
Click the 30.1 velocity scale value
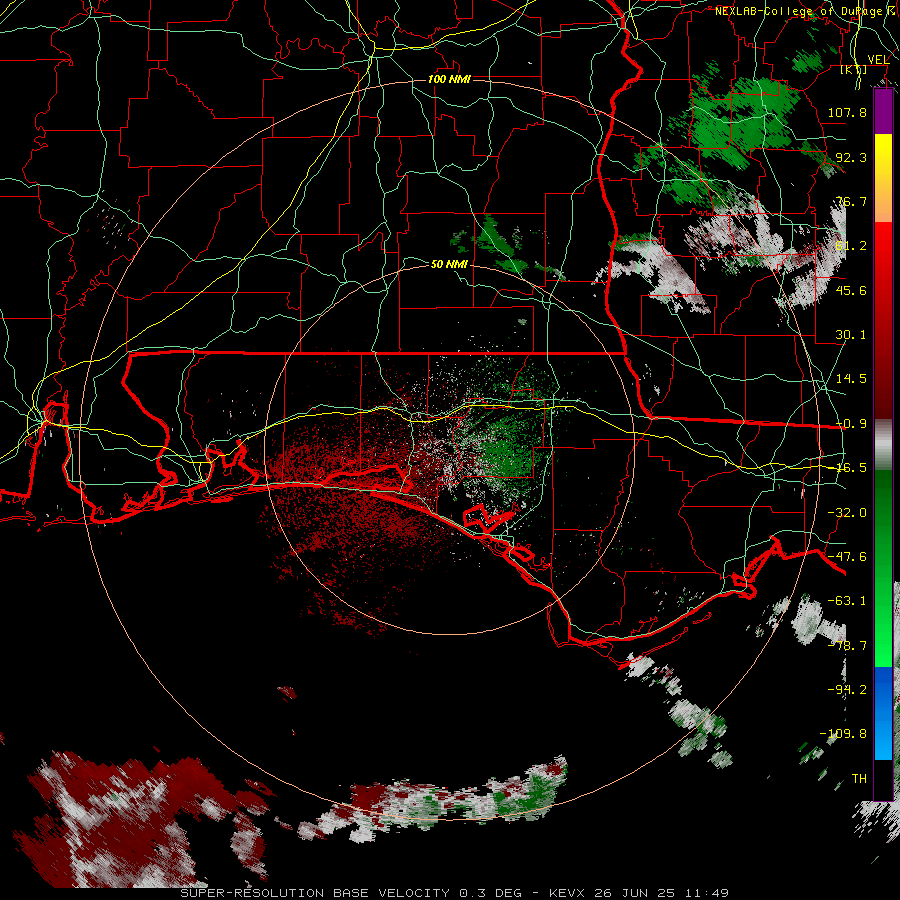851,335
